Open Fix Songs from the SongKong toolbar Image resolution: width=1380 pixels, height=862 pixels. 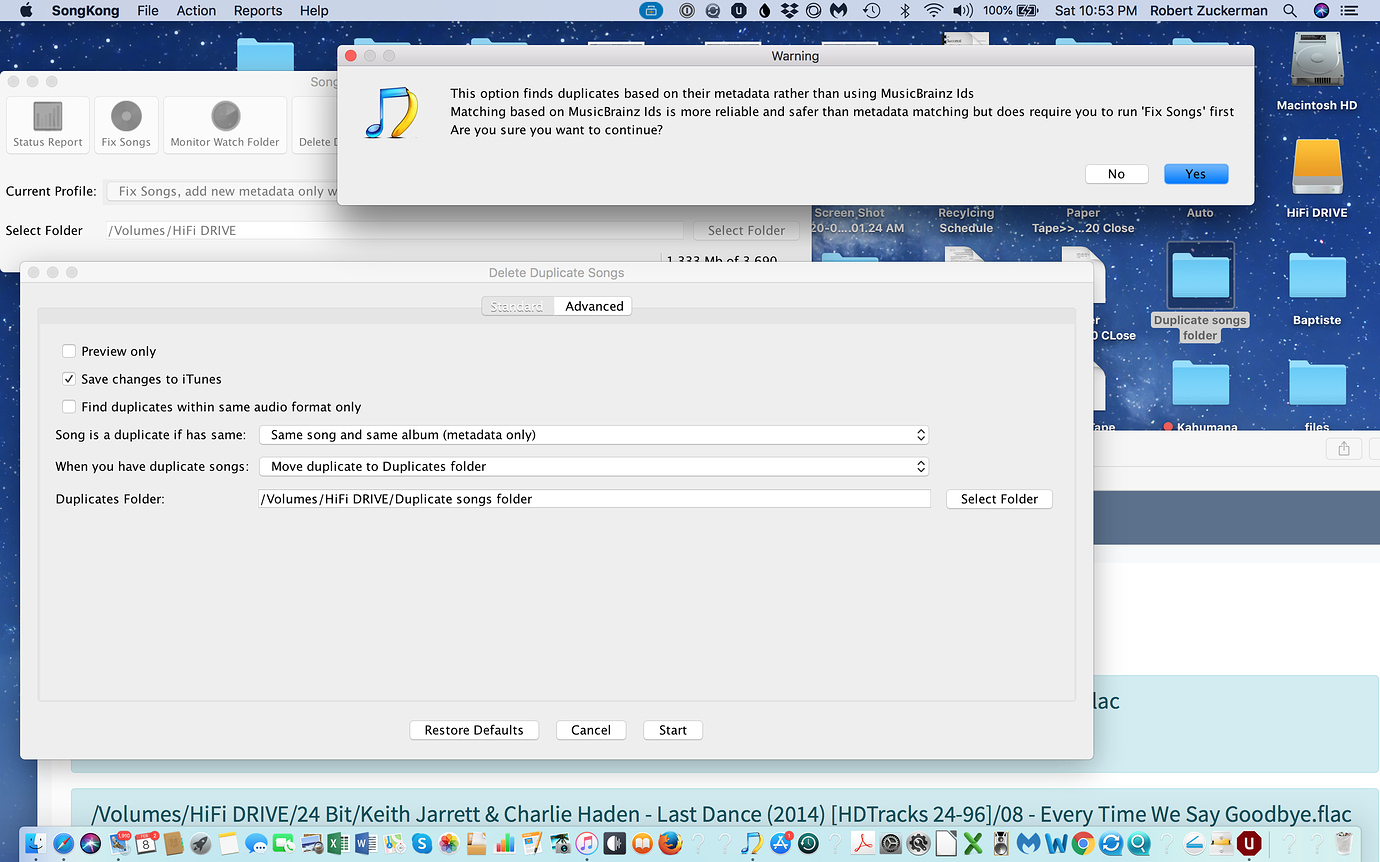point(126,124)
